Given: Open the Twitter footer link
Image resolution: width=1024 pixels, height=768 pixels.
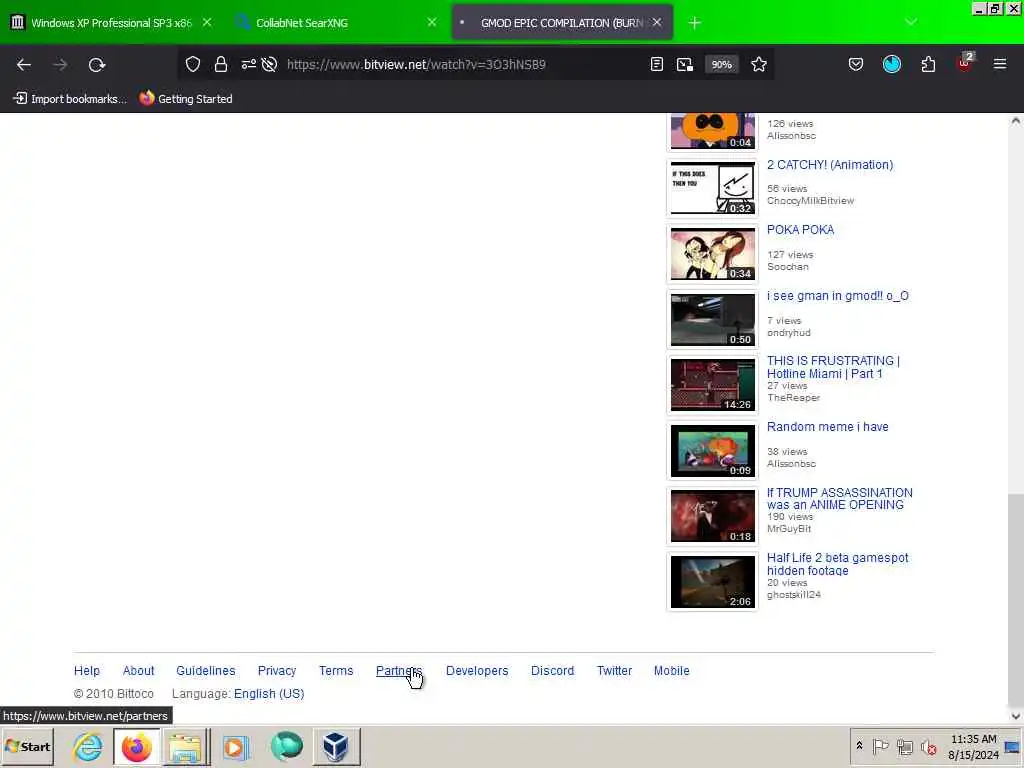Looking at the screenshot, I should point(615,671).
